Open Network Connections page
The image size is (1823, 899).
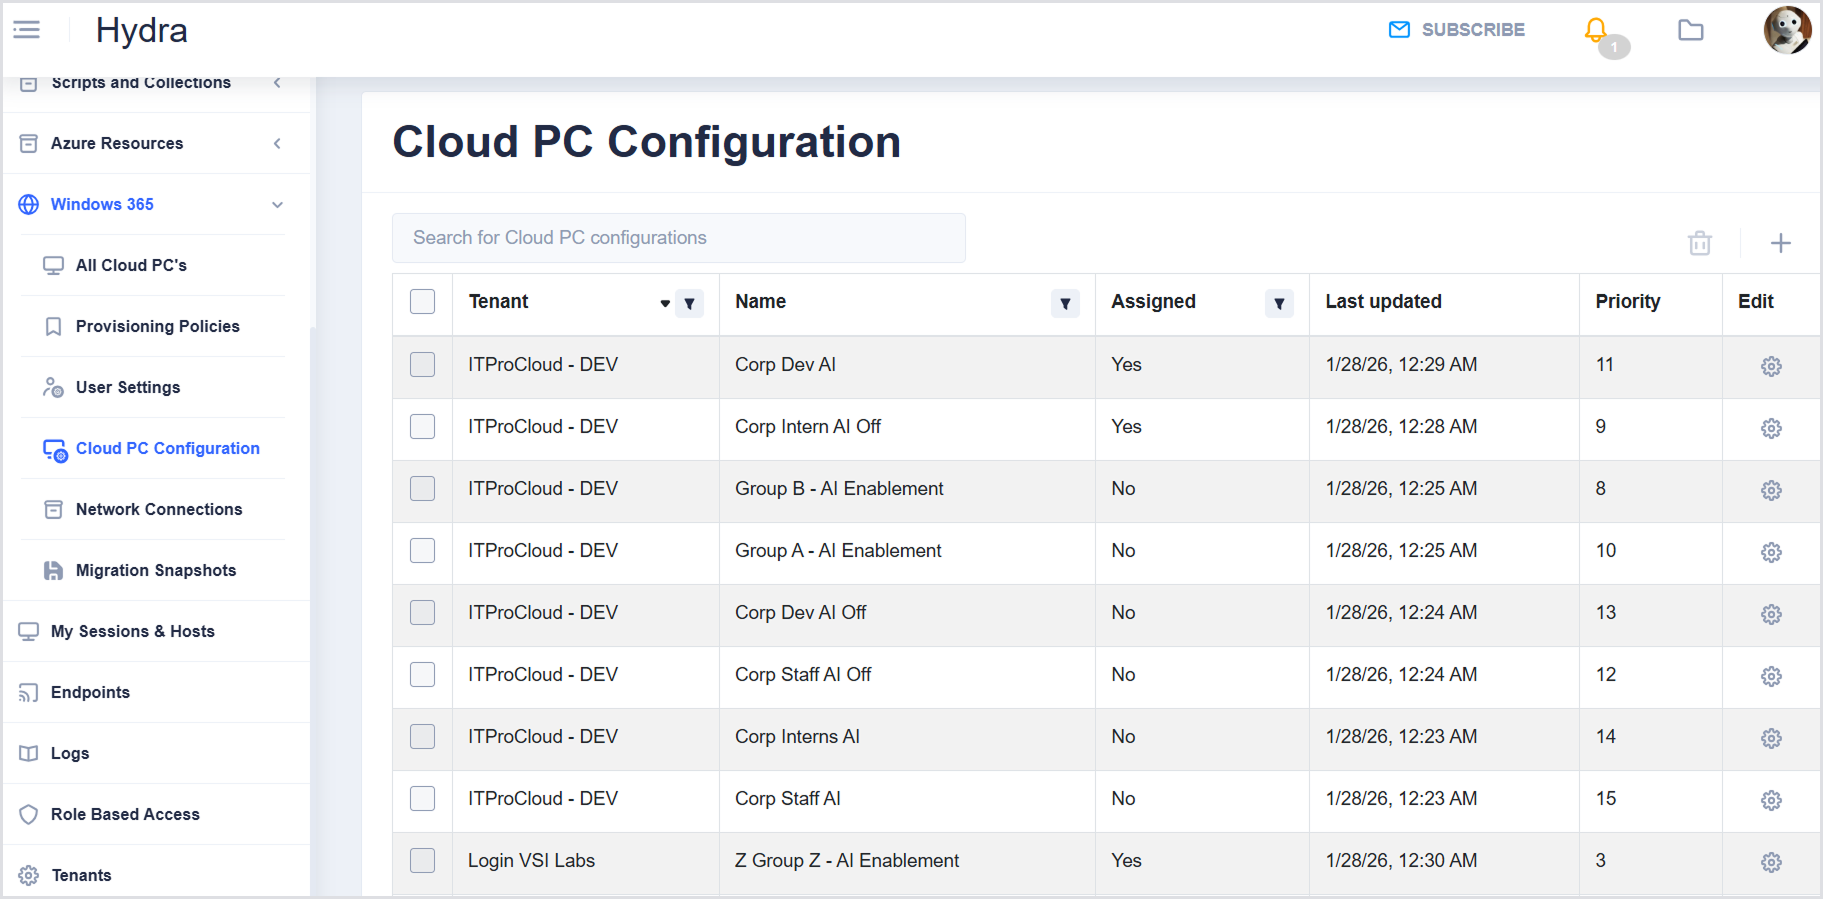(158, 509)
